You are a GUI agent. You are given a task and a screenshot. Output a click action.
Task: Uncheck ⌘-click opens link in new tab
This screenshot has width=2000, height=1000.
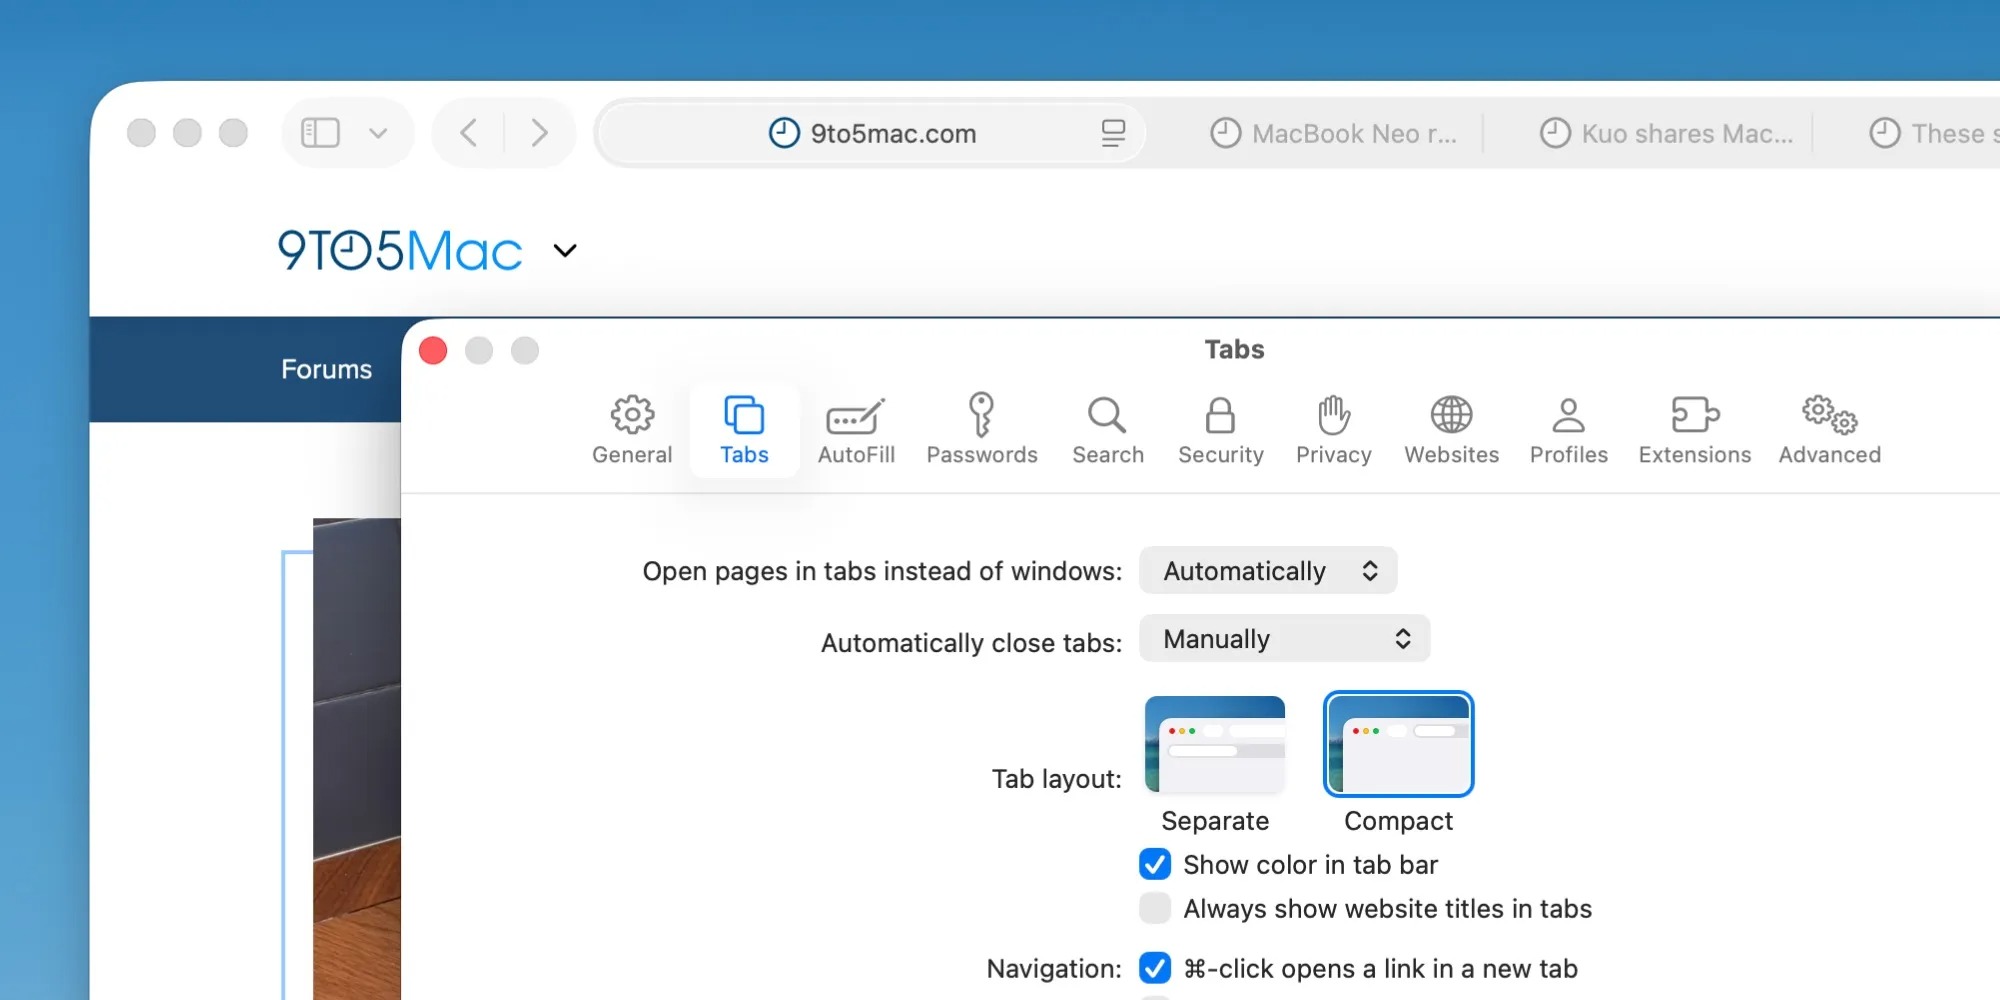pos(1155,968)
